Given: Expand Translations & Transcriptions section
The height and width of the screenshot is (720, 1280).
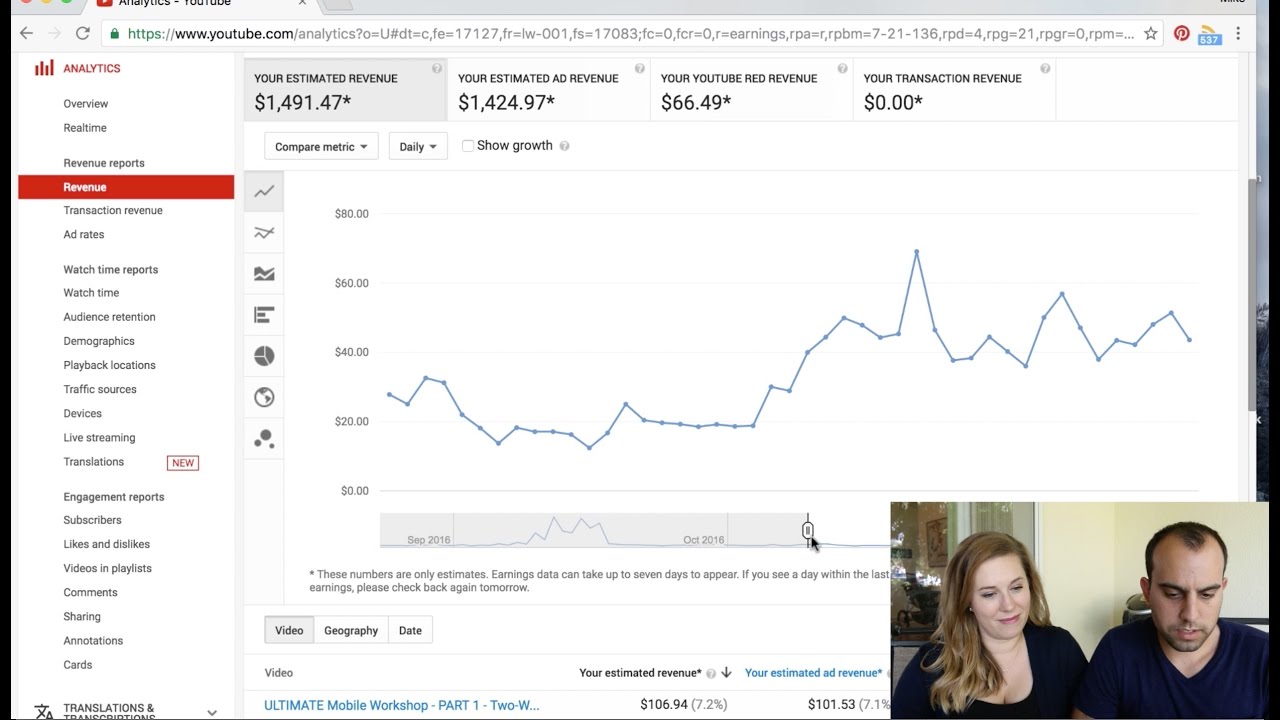Looking at the screenshot, I should (212, 712).
